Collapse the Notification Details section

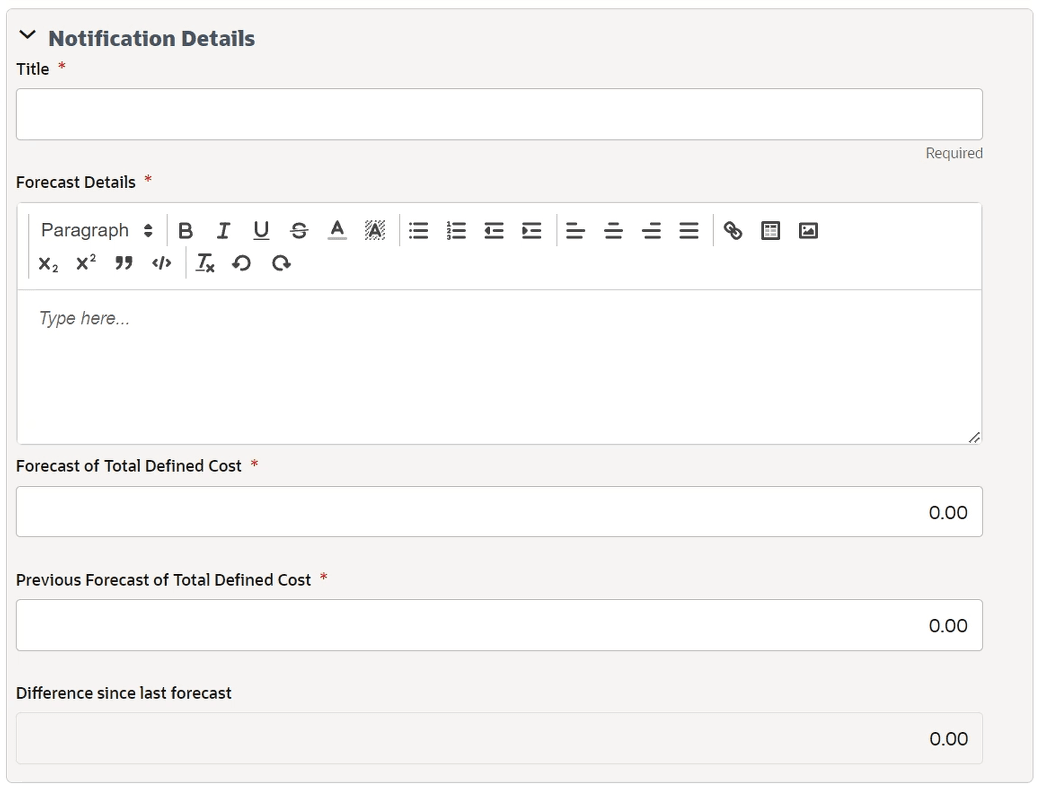28,37
